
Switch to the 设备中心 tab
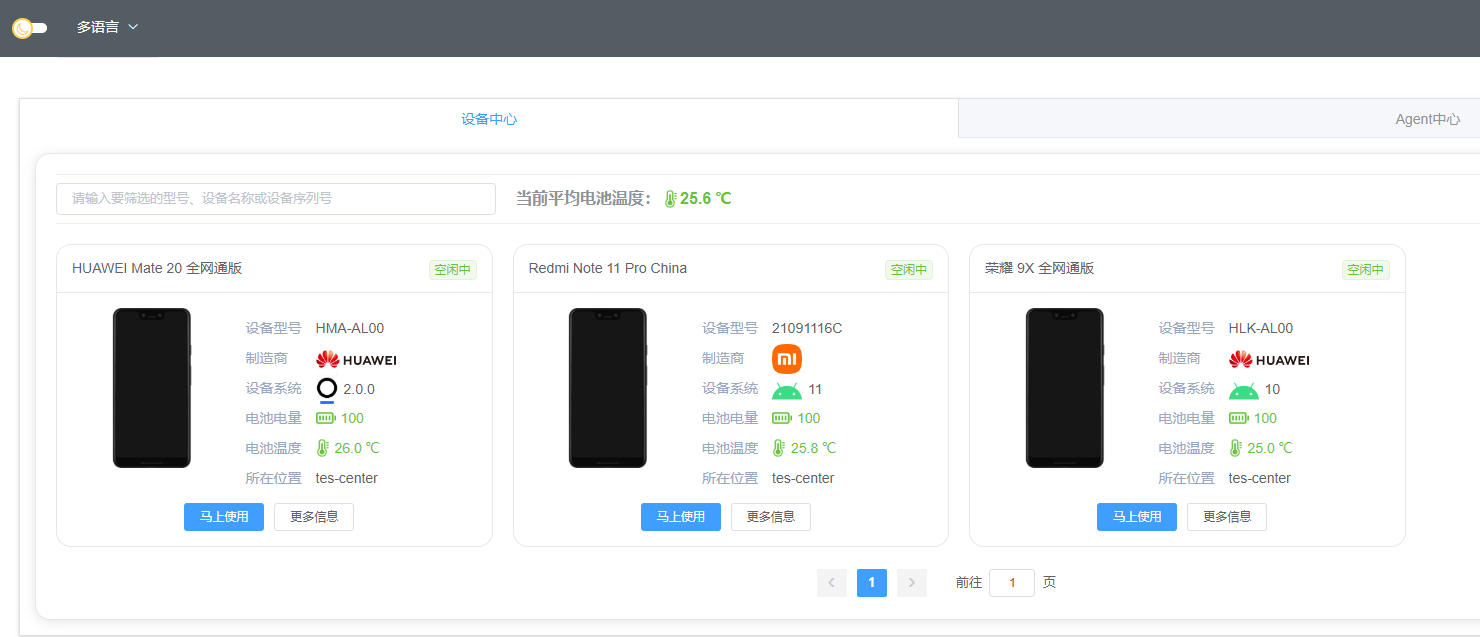(x=489, y=119)
